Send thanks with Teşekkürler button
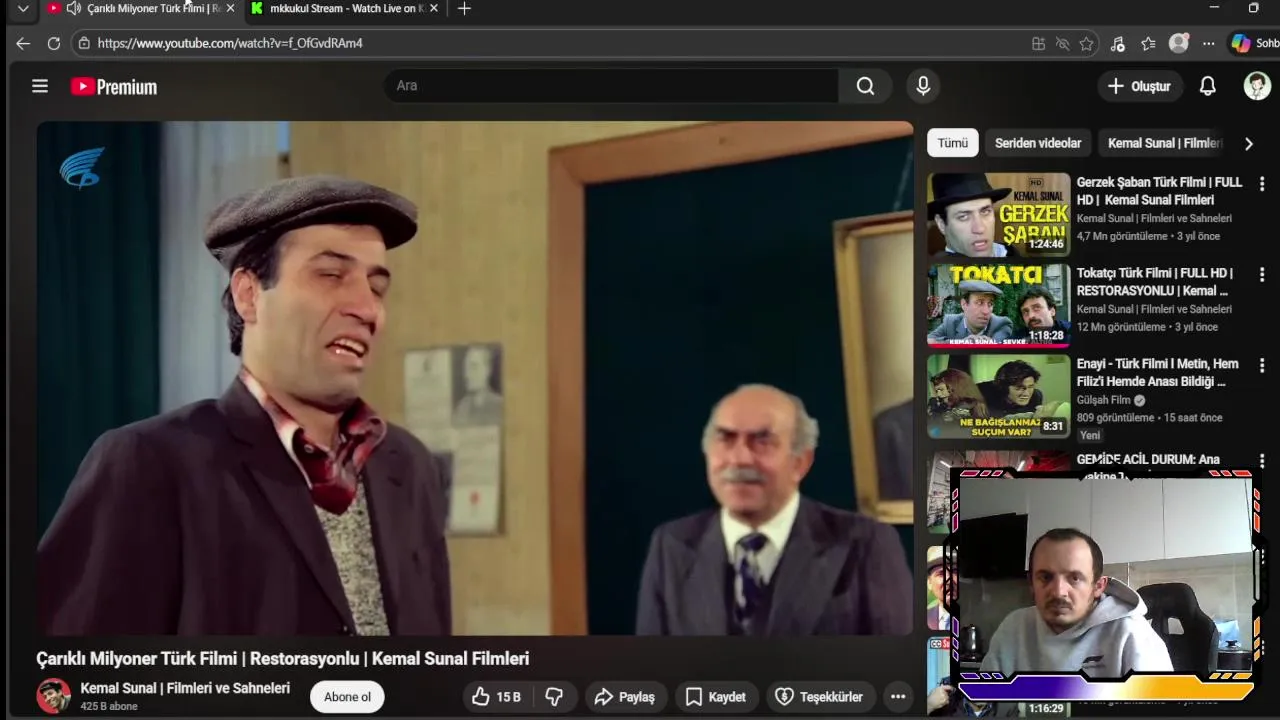 (819, 697)
